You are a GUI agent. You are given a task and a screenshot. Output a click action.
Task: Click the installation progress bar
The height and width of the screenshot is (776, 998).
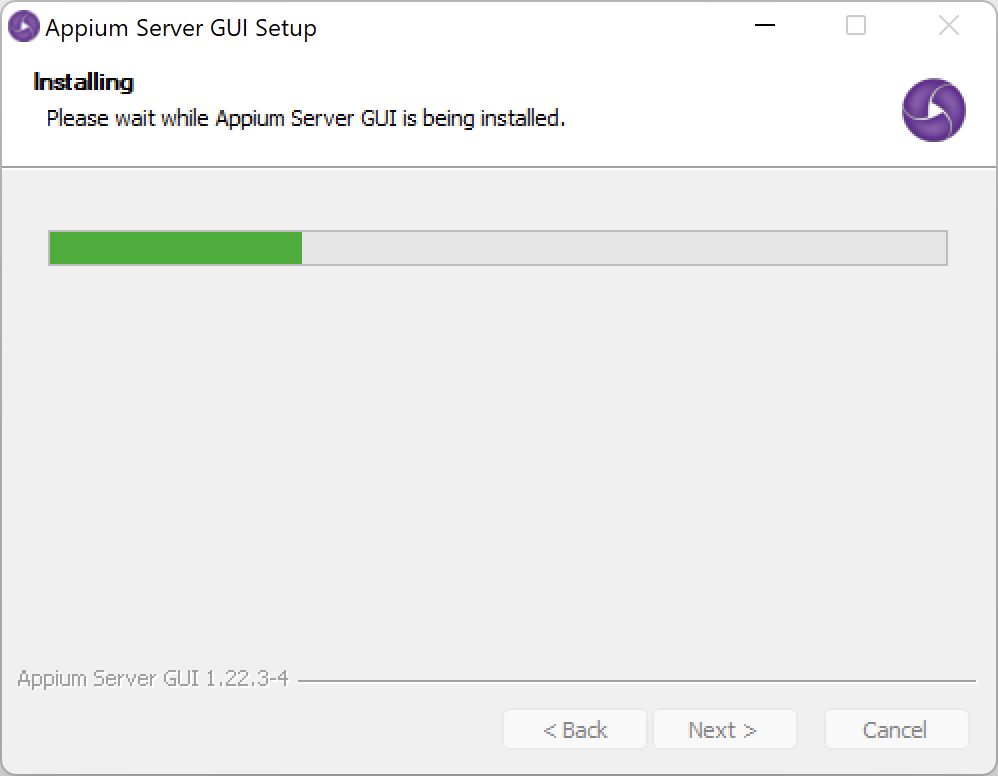[498, 248]
